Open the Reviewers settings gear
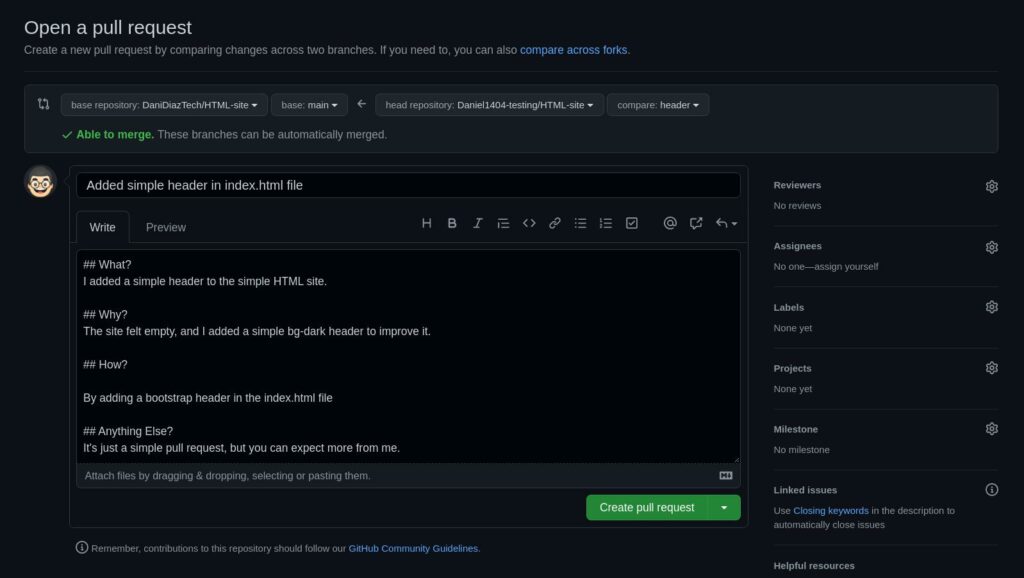The width and height of the screenshot is (1024, 578). point(991,185)
